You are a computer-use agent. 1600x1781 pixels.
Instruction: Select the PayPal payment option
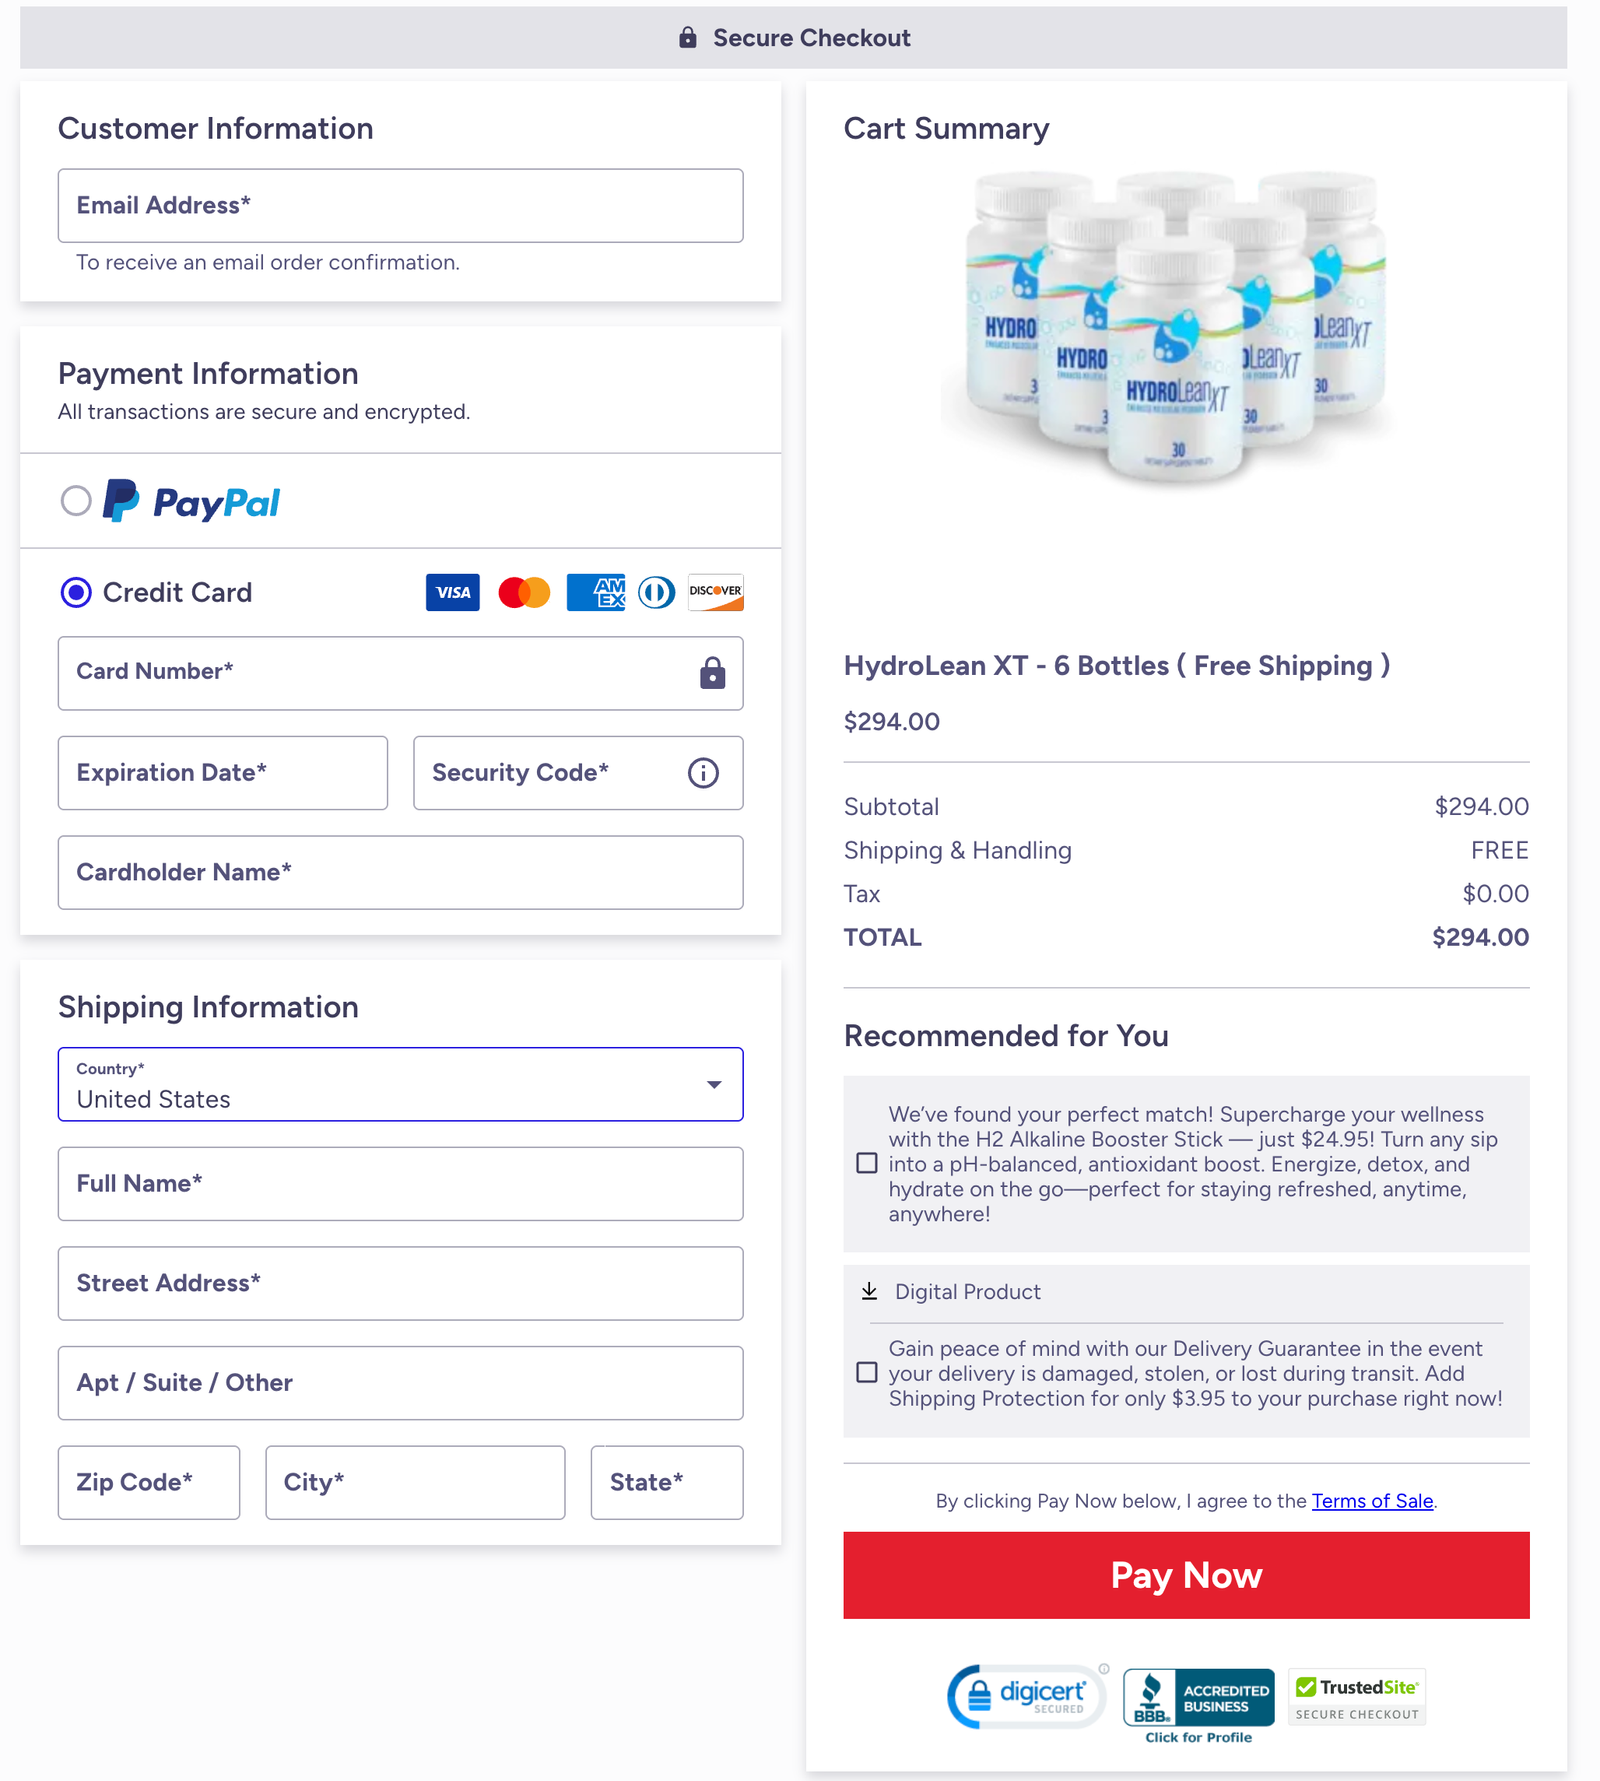75,501
